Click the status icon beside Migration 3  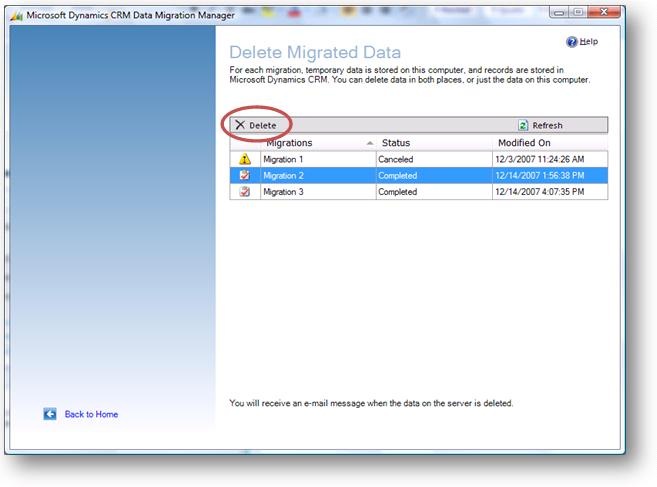coord(245,192)
